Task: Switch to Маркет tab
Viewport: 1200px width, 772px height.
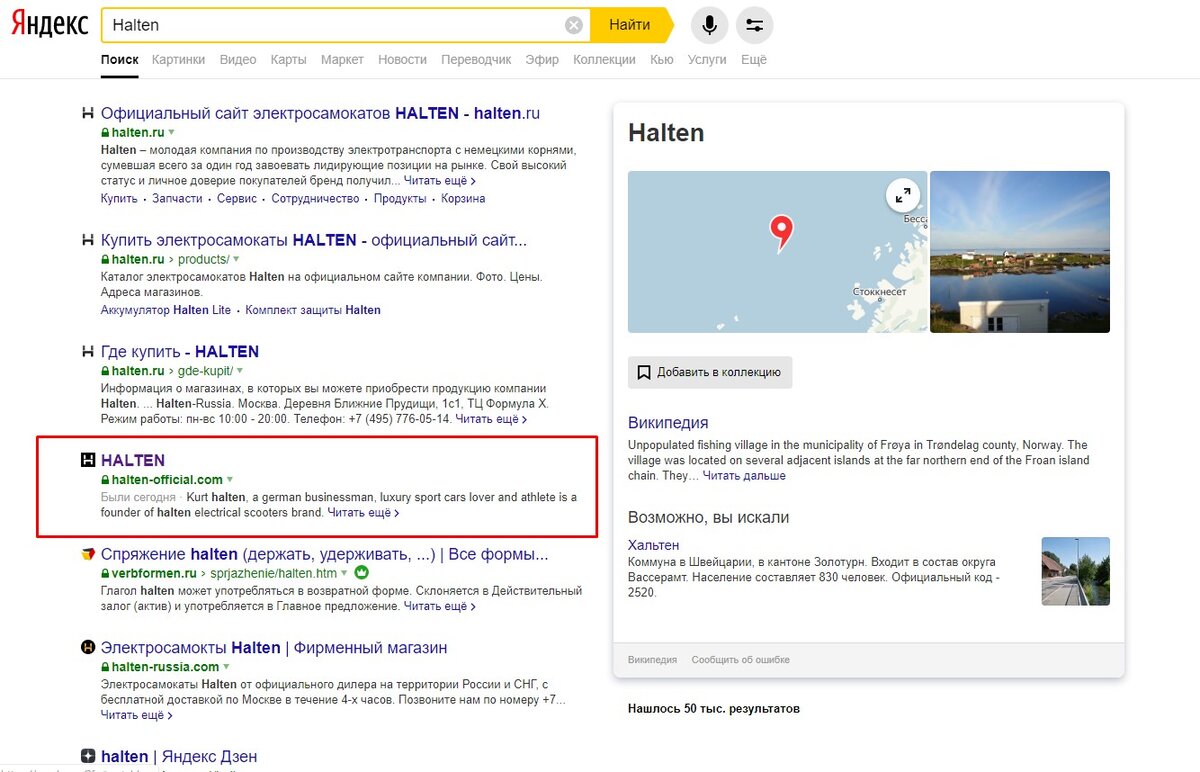Action: tap(342, 60)
